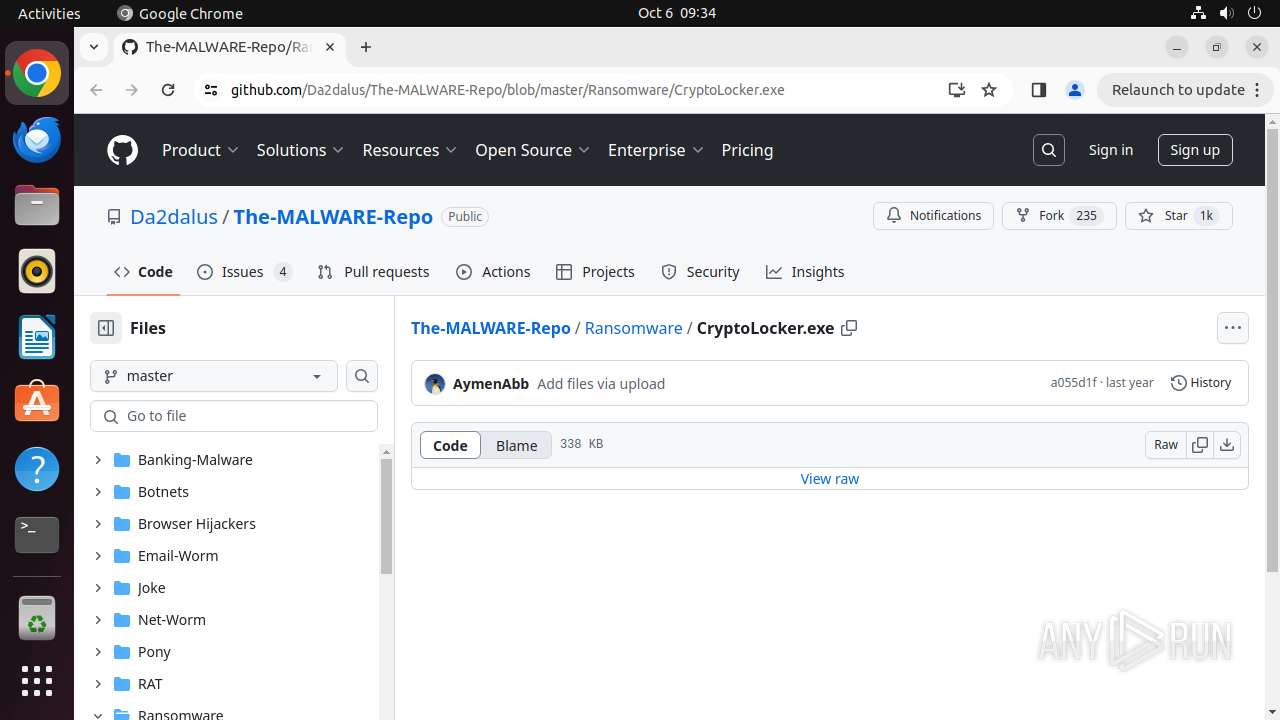Open the Product menu dropdown
Screen dimensions: 1280x720
pos(200,150)
